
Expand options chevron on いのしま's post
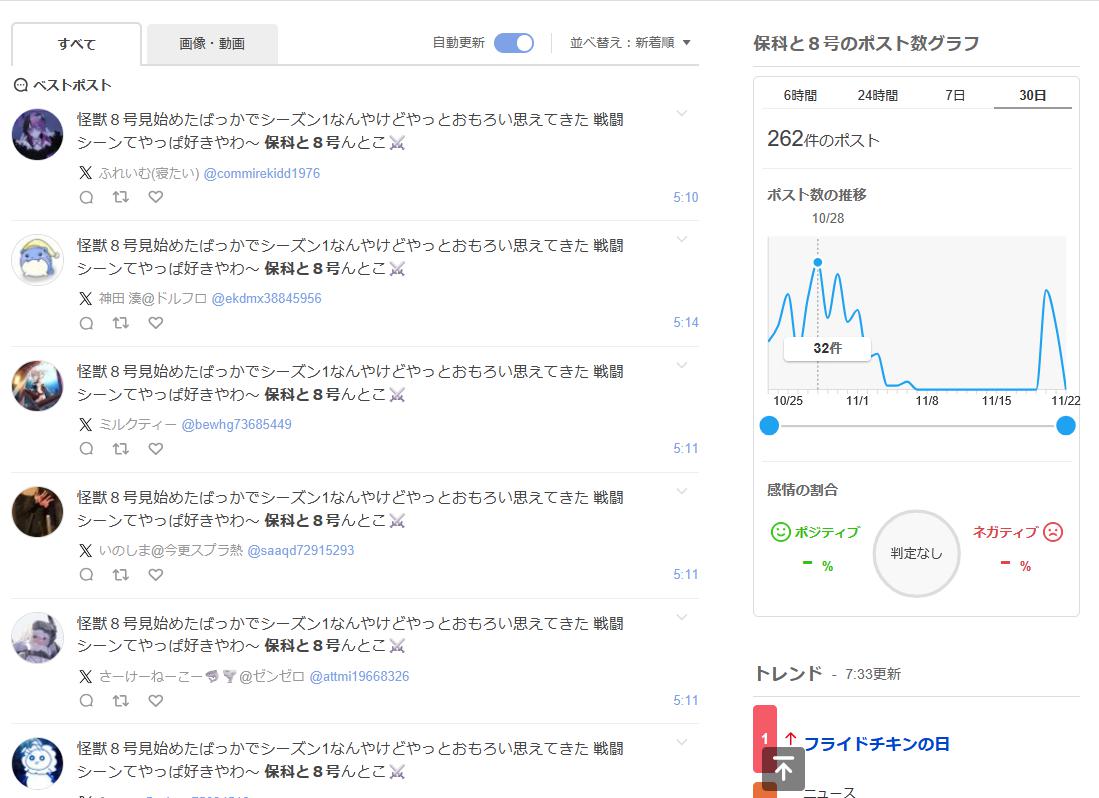(682, 491)
